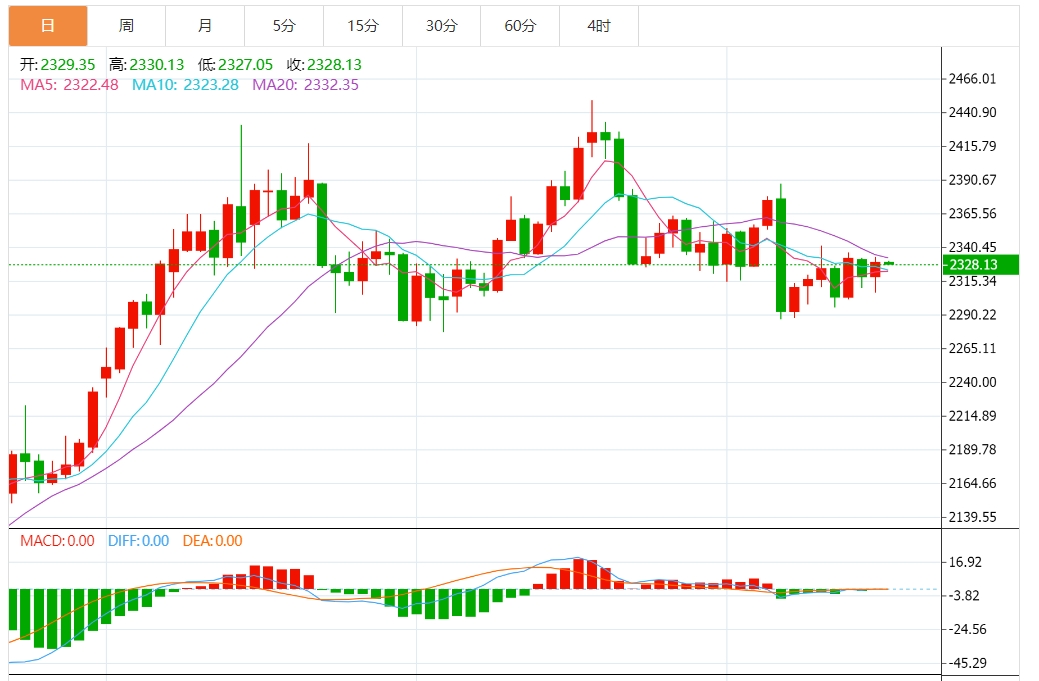Click the 2164.66 price axis label
The width and height of the screenshot is (1039, 681).
972,484
